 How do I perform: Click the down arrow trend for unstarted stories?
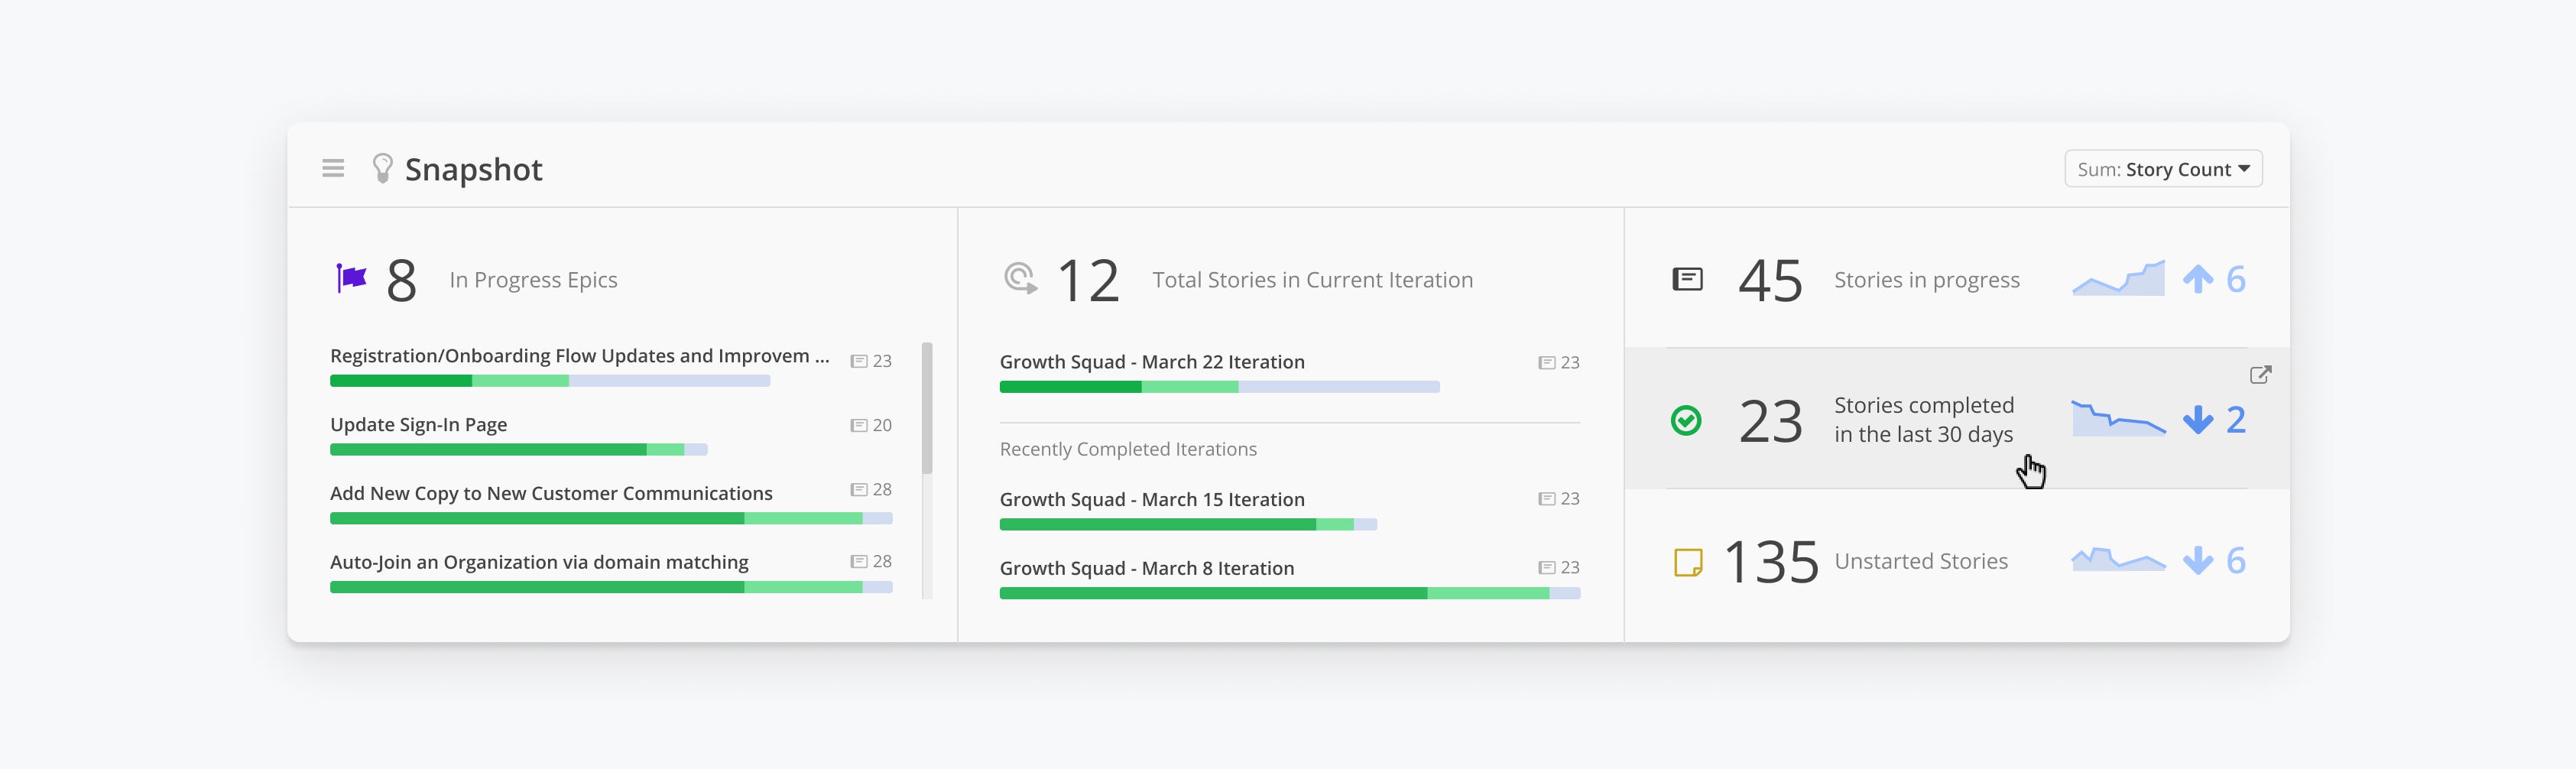click(x=2198, y=561)
